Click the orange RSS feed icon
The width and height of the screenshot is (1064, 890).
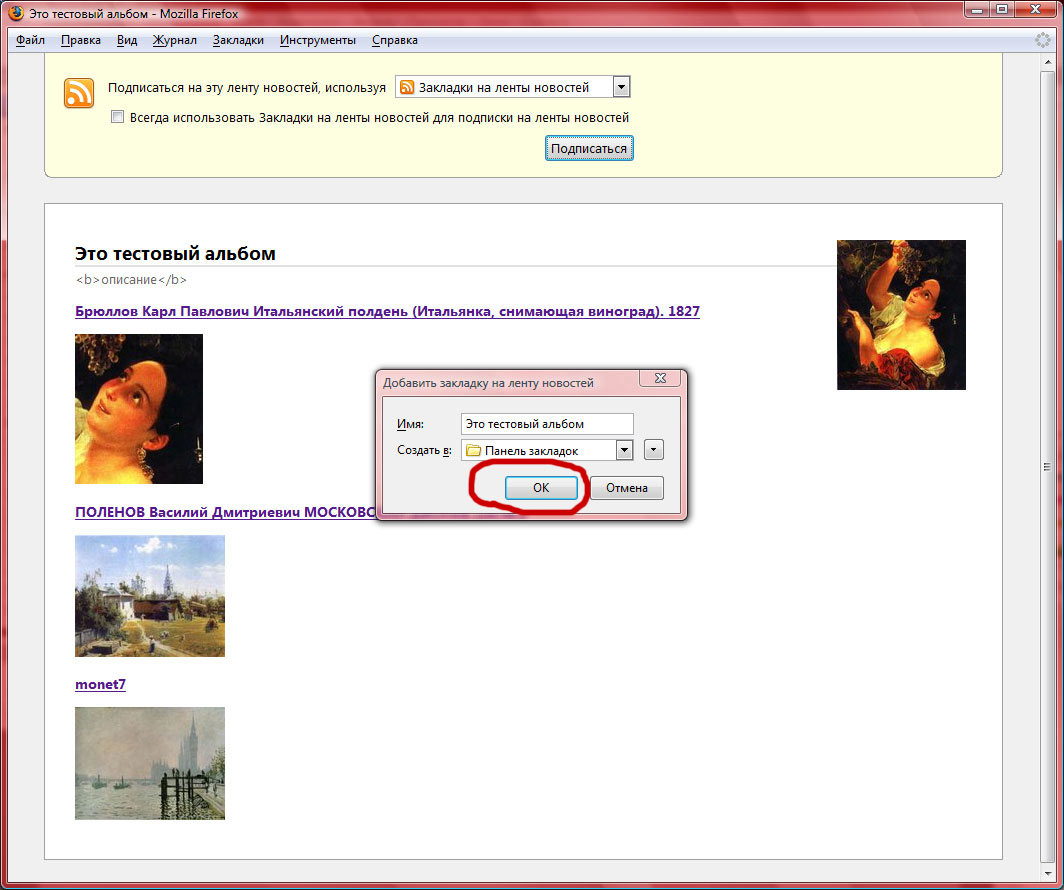tap(79, 93)
